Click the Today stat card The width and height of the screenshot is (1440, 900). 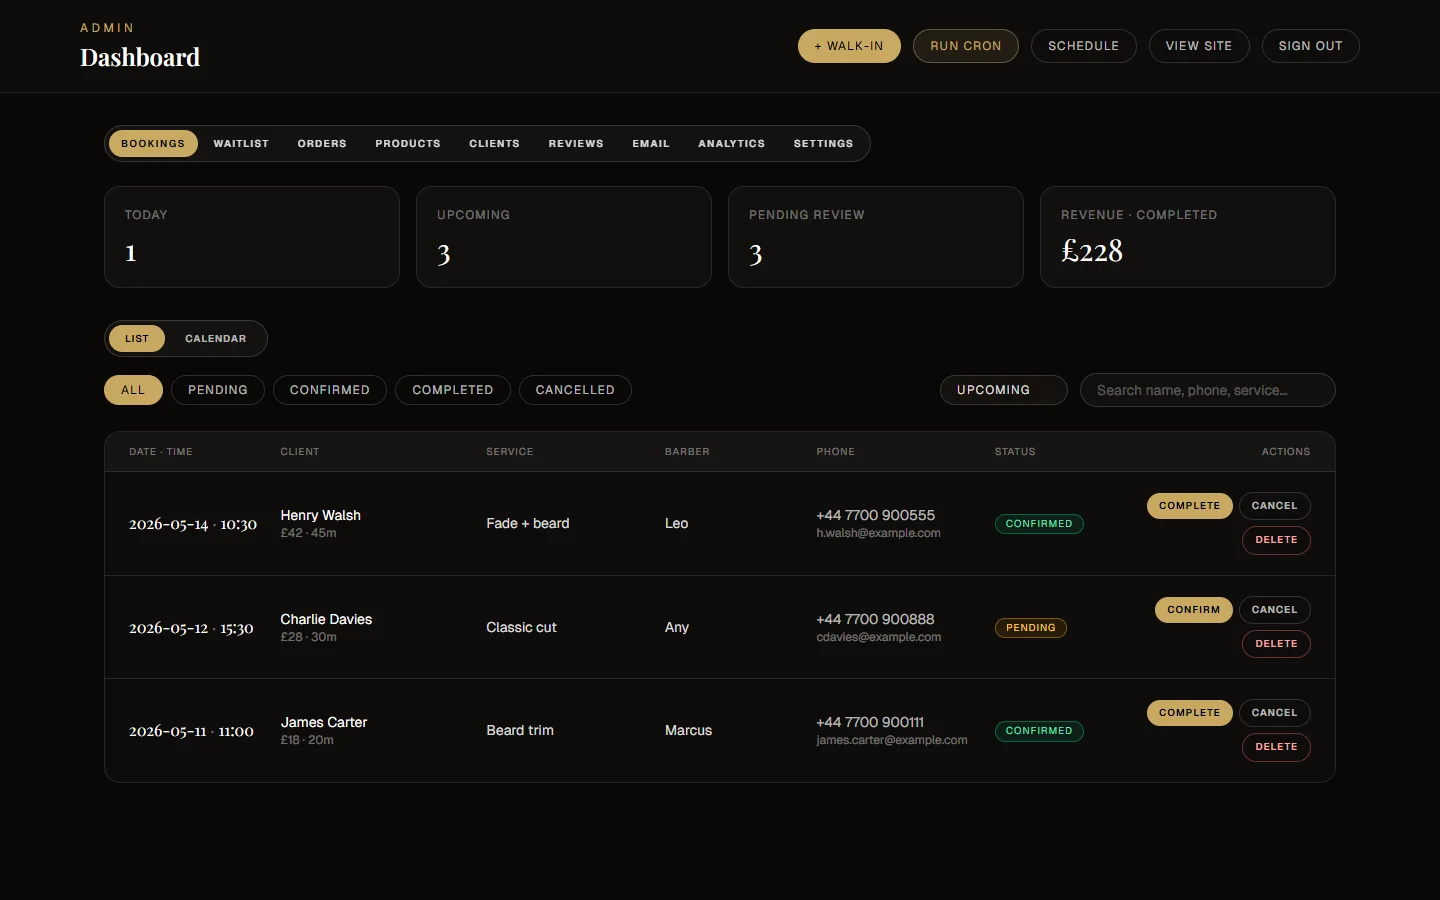(x=252, y=237)
